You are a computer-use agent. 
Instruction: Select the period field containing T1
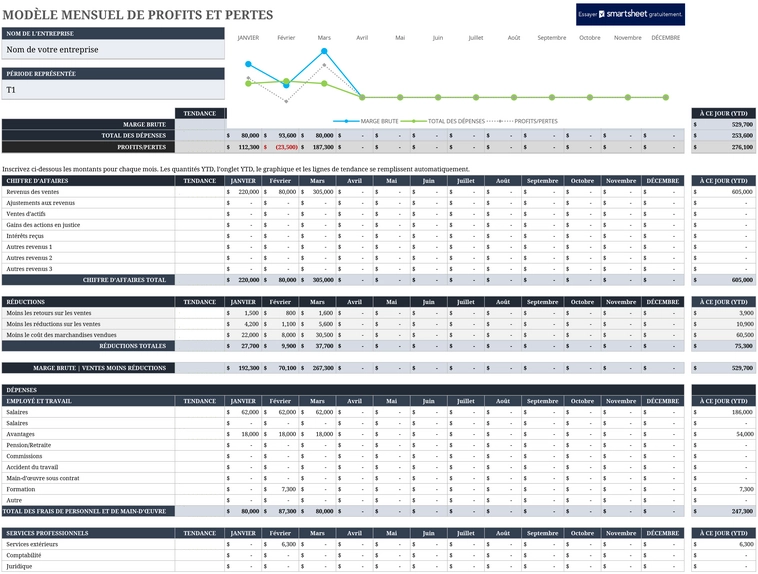tap(113, 90)
